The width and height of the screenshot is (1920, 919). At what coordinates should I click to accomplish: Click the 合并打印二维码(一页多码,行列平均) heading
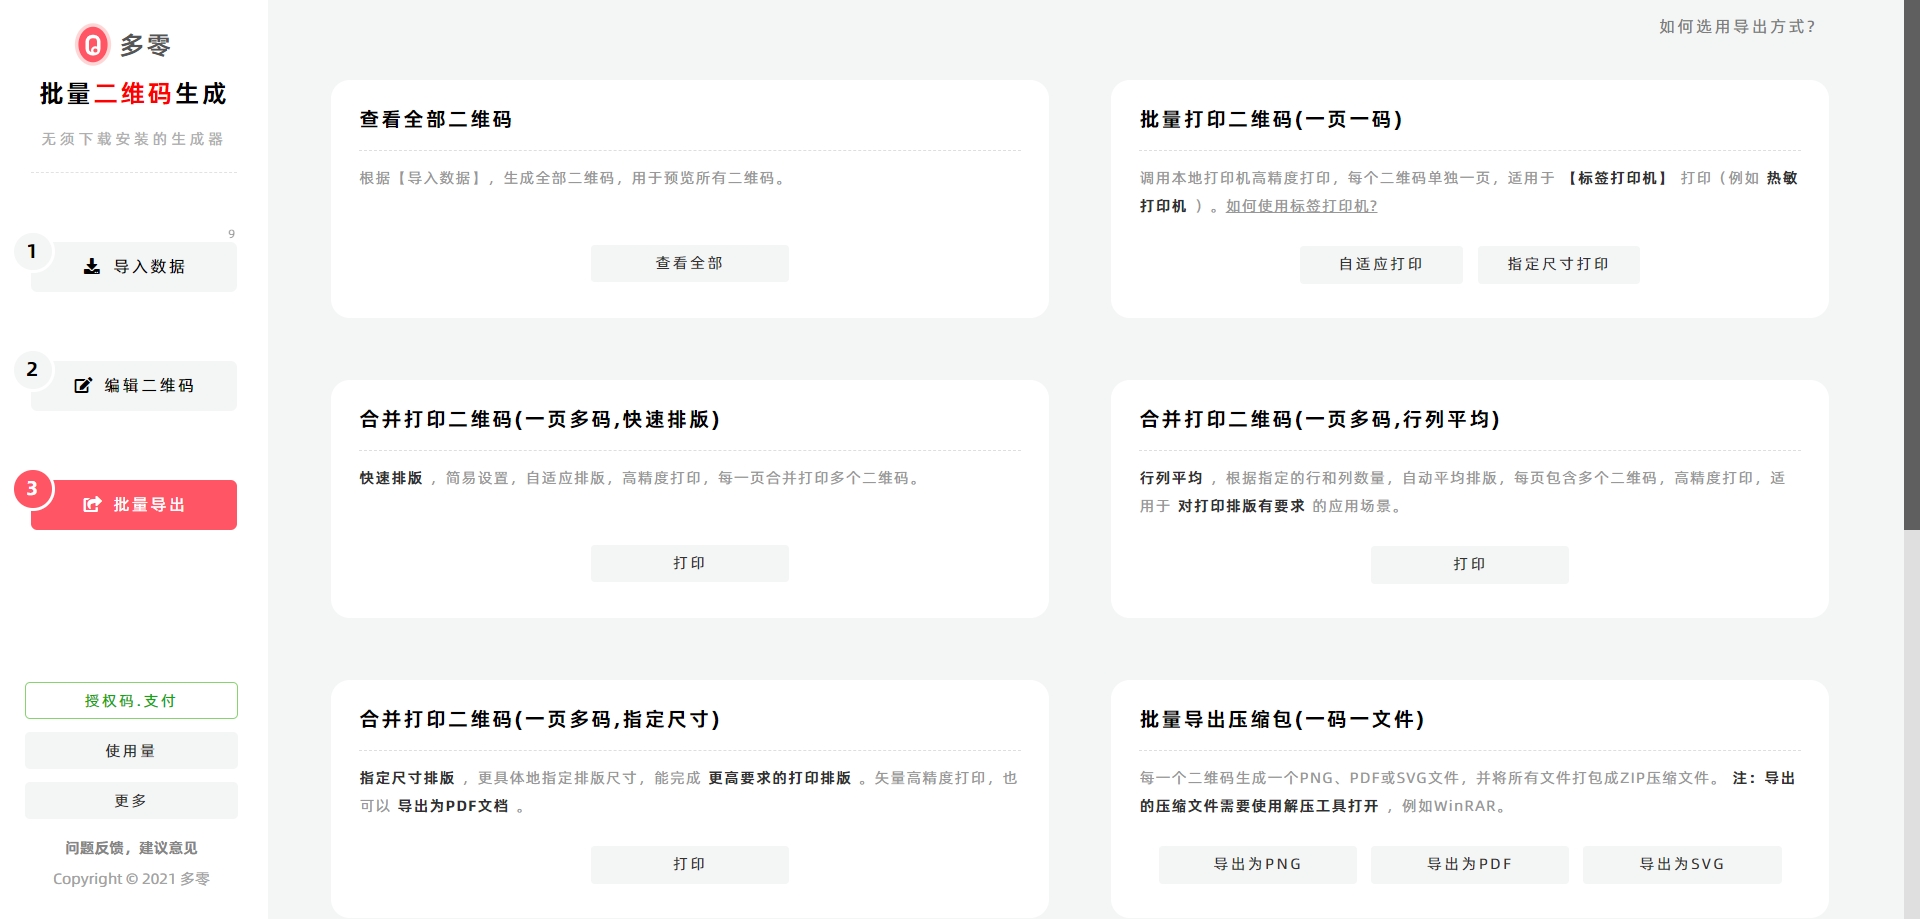(1320, 419)
